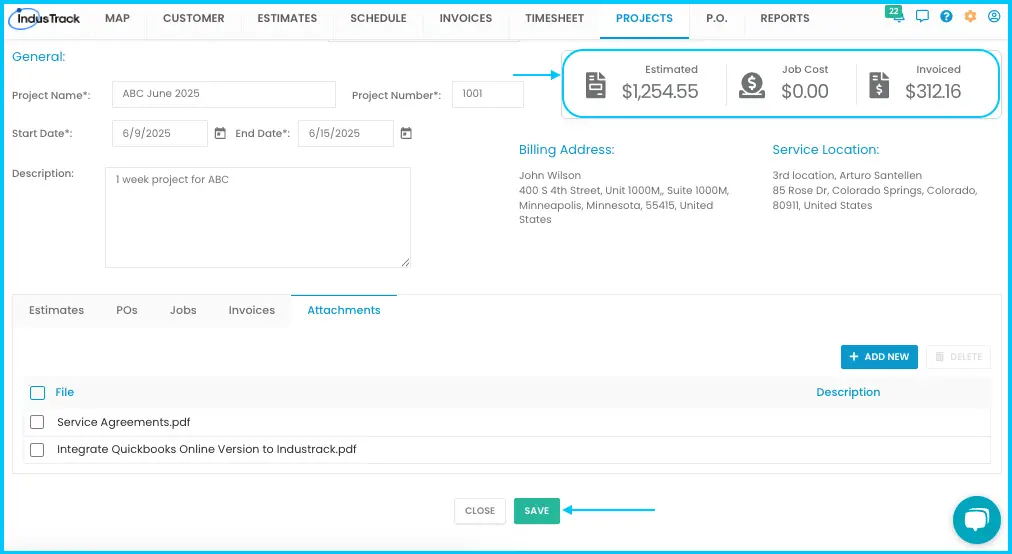The width and height of the screenshot is (1012, 554).
Task: Open the PROJECTS menu
Action: [644, 18]
